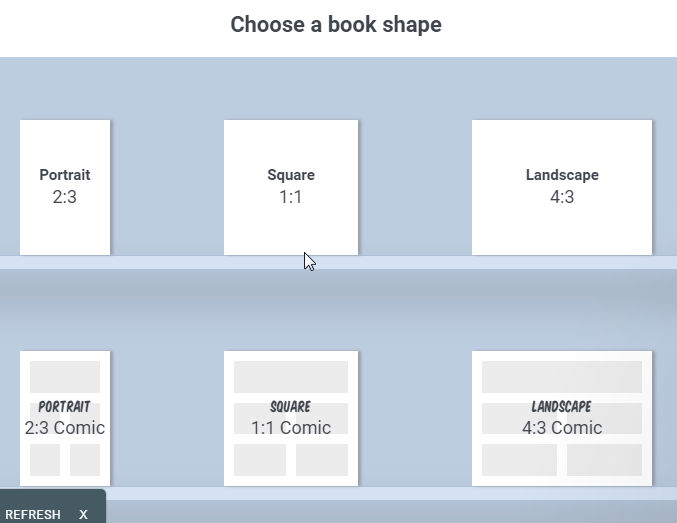677x523 pixels.
Task: Click the REFRESH button
Action: click(x=33, y=515)
